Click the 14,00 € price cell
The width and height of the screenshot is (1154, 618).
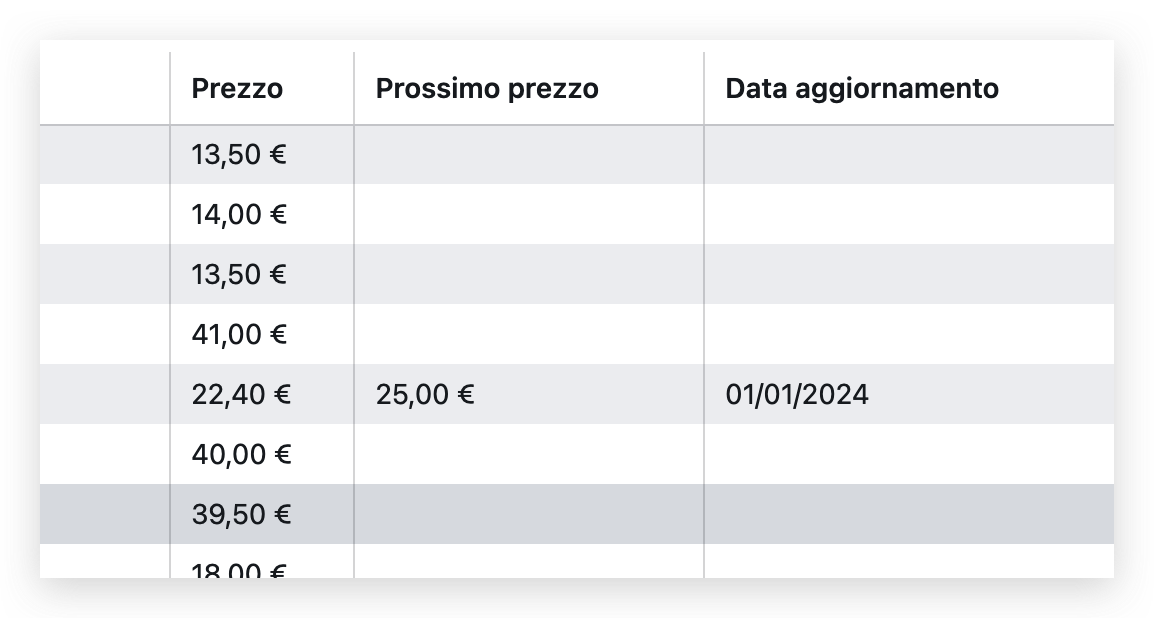[239, 214]
